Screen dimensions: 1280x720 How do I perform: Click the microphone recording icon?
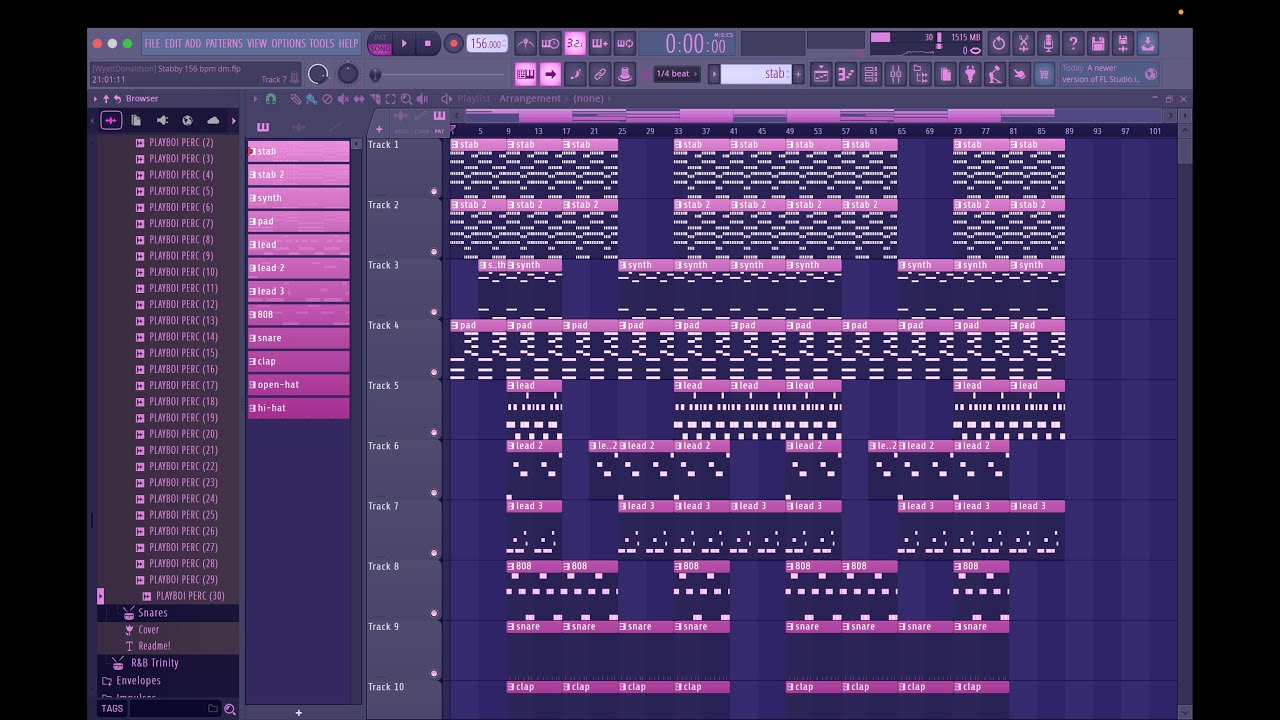tap(1048, 44)
